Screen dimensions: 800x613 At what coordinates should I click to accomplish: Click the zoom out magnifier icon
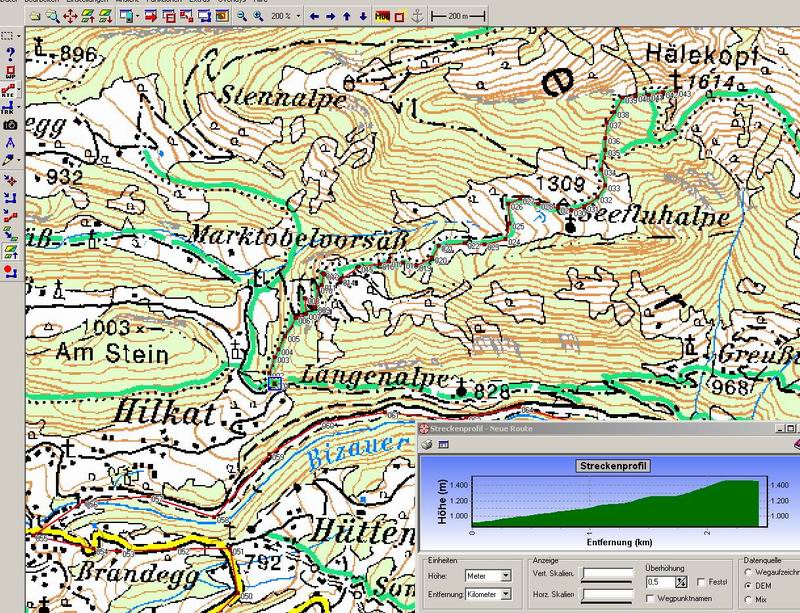point(242,16)
